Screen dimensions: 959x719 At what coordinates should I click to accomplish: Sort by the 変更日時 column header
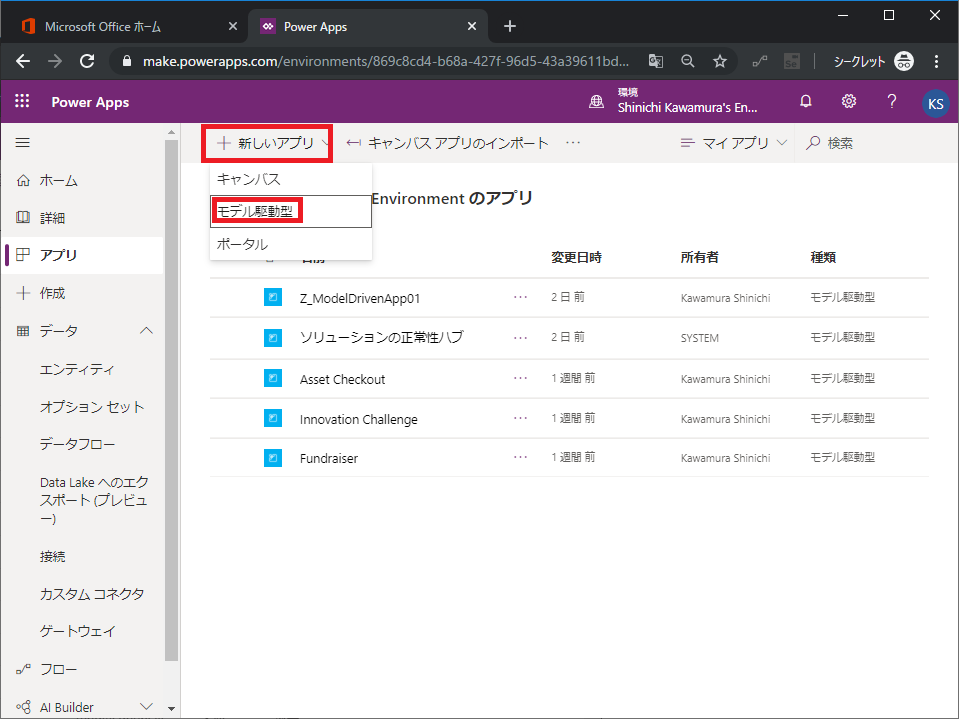576,257
